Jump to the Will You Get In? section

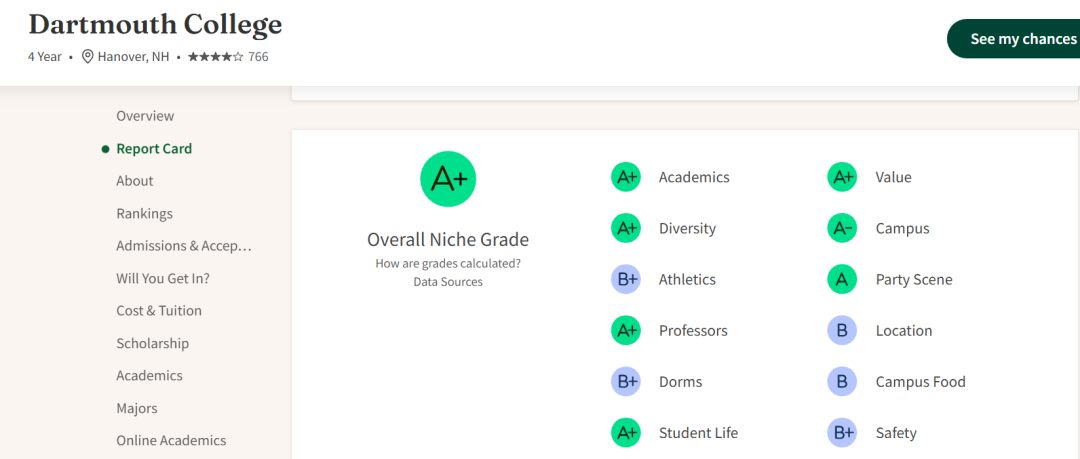[x=163, y=278]
